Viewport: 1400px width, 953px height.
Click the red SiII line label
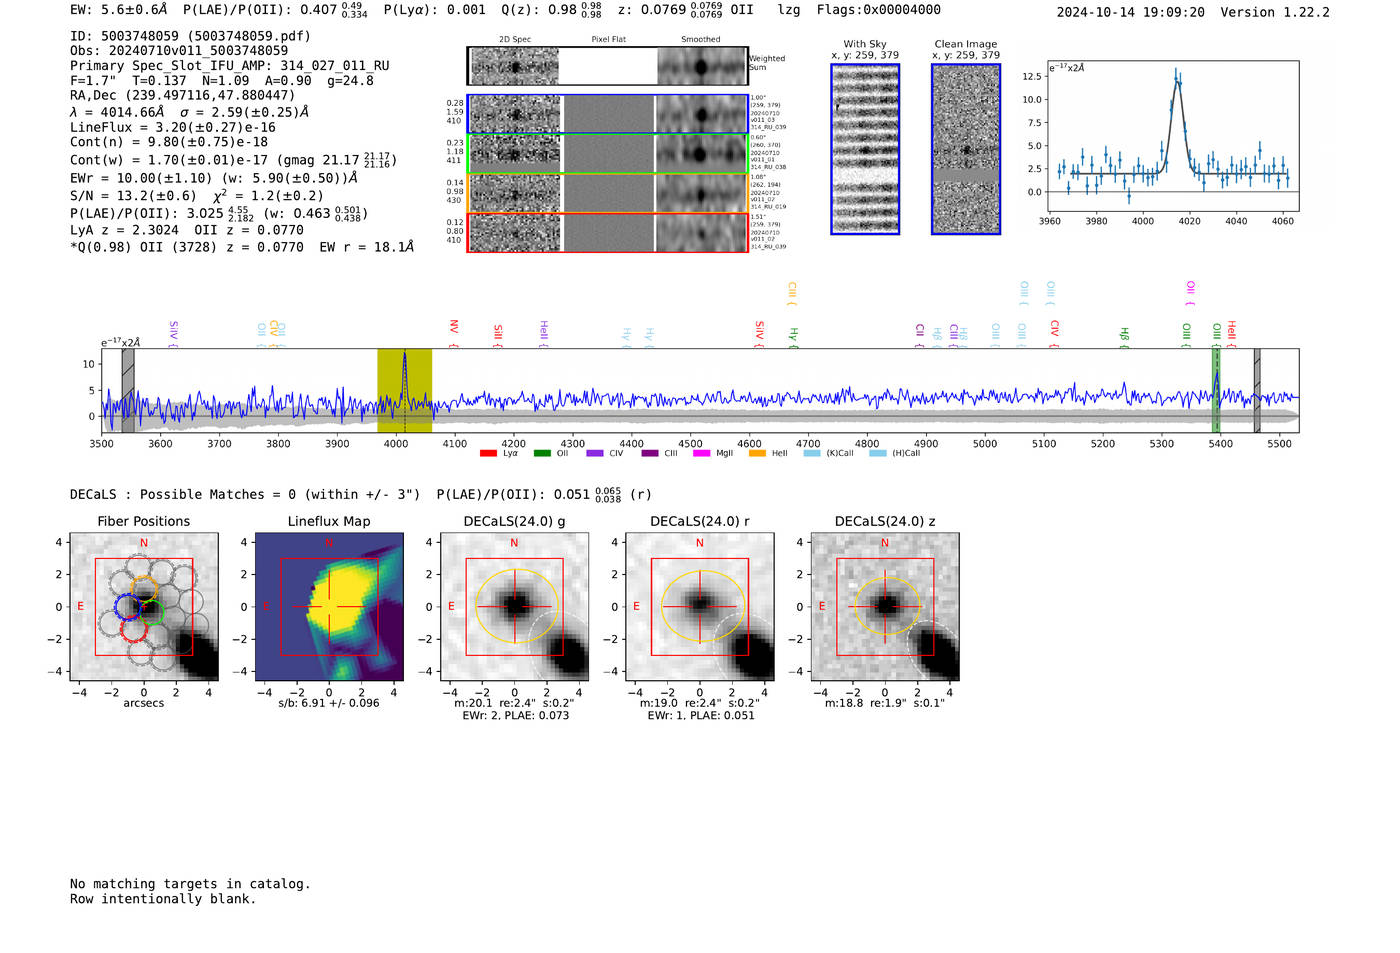click(498, 334)
